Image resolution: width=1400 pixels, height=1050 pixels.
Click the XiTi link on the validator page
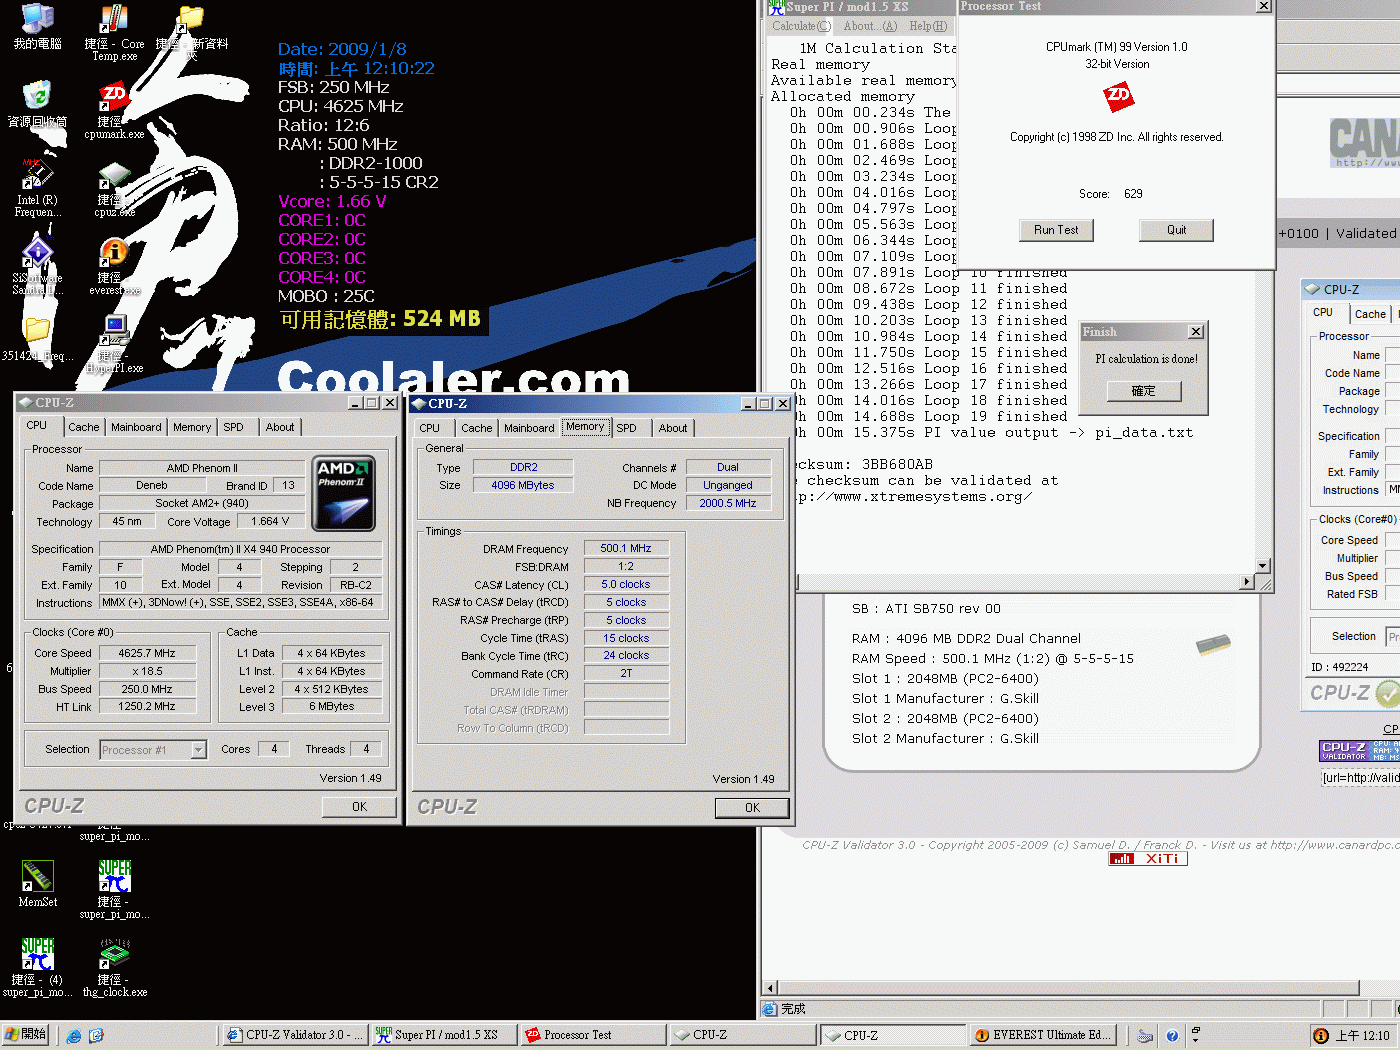(1148, 859)
